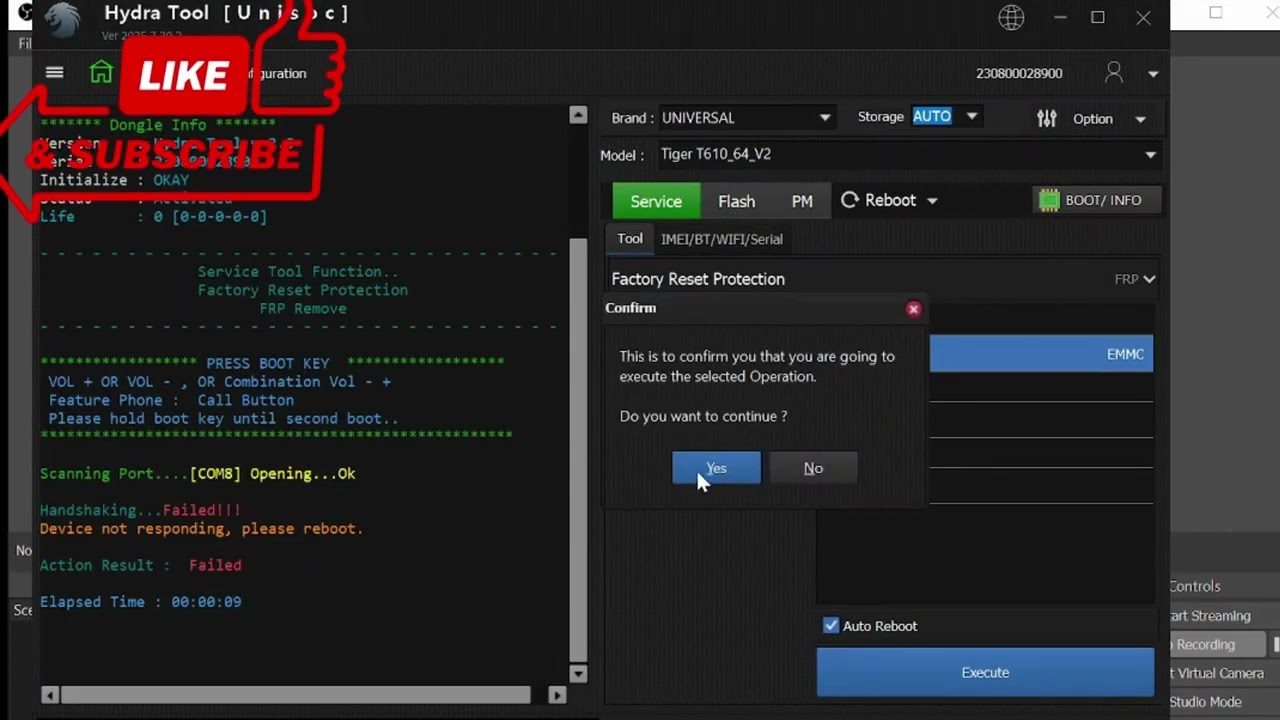This screenshot has width=1280, height=720.
Task: Open the Storage AUTO dropdown
Action: coord(945,117)
